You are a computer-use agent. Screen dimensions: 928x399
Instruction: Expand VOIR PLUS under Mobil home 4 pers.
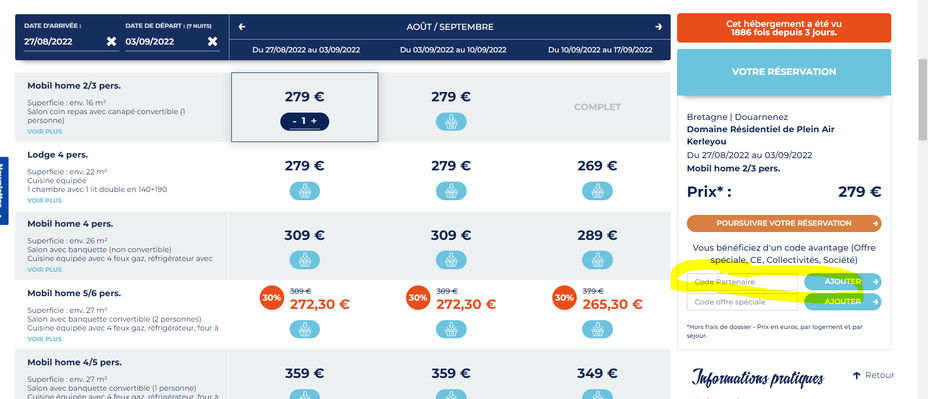pos(44,269)
